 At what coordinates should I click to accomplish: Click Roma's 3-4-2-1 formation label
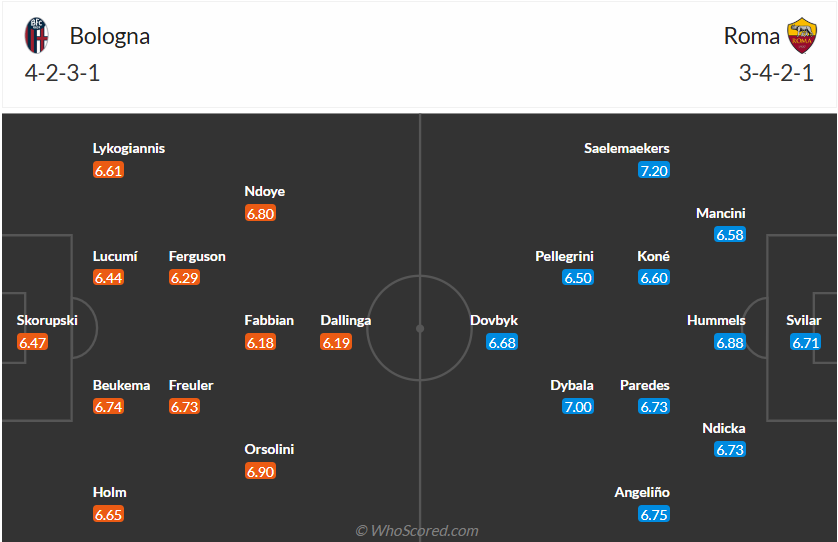(x=776, y=73)
